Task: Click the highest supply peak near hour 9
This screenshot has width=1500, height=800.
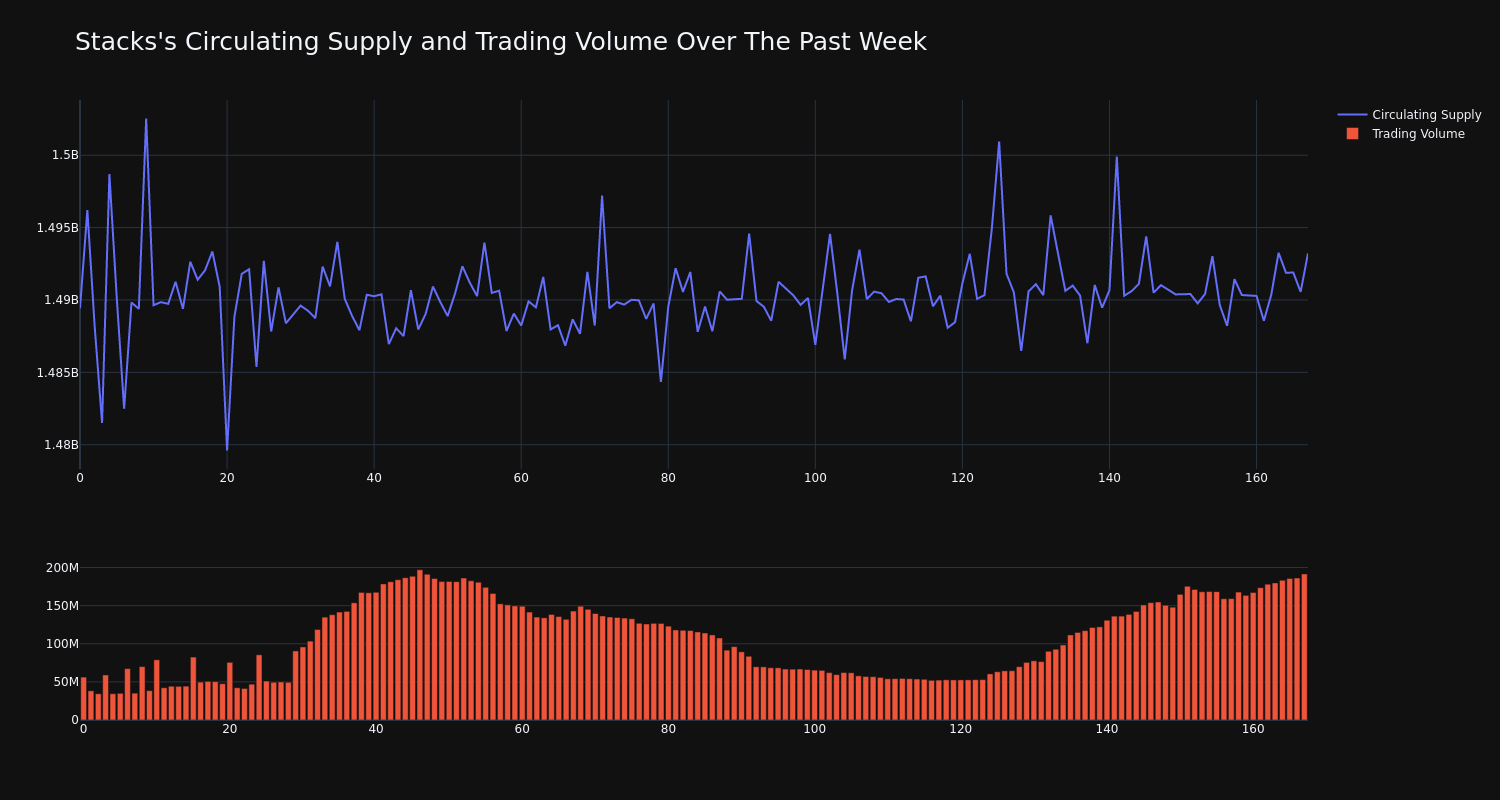Action: [146, 120]
